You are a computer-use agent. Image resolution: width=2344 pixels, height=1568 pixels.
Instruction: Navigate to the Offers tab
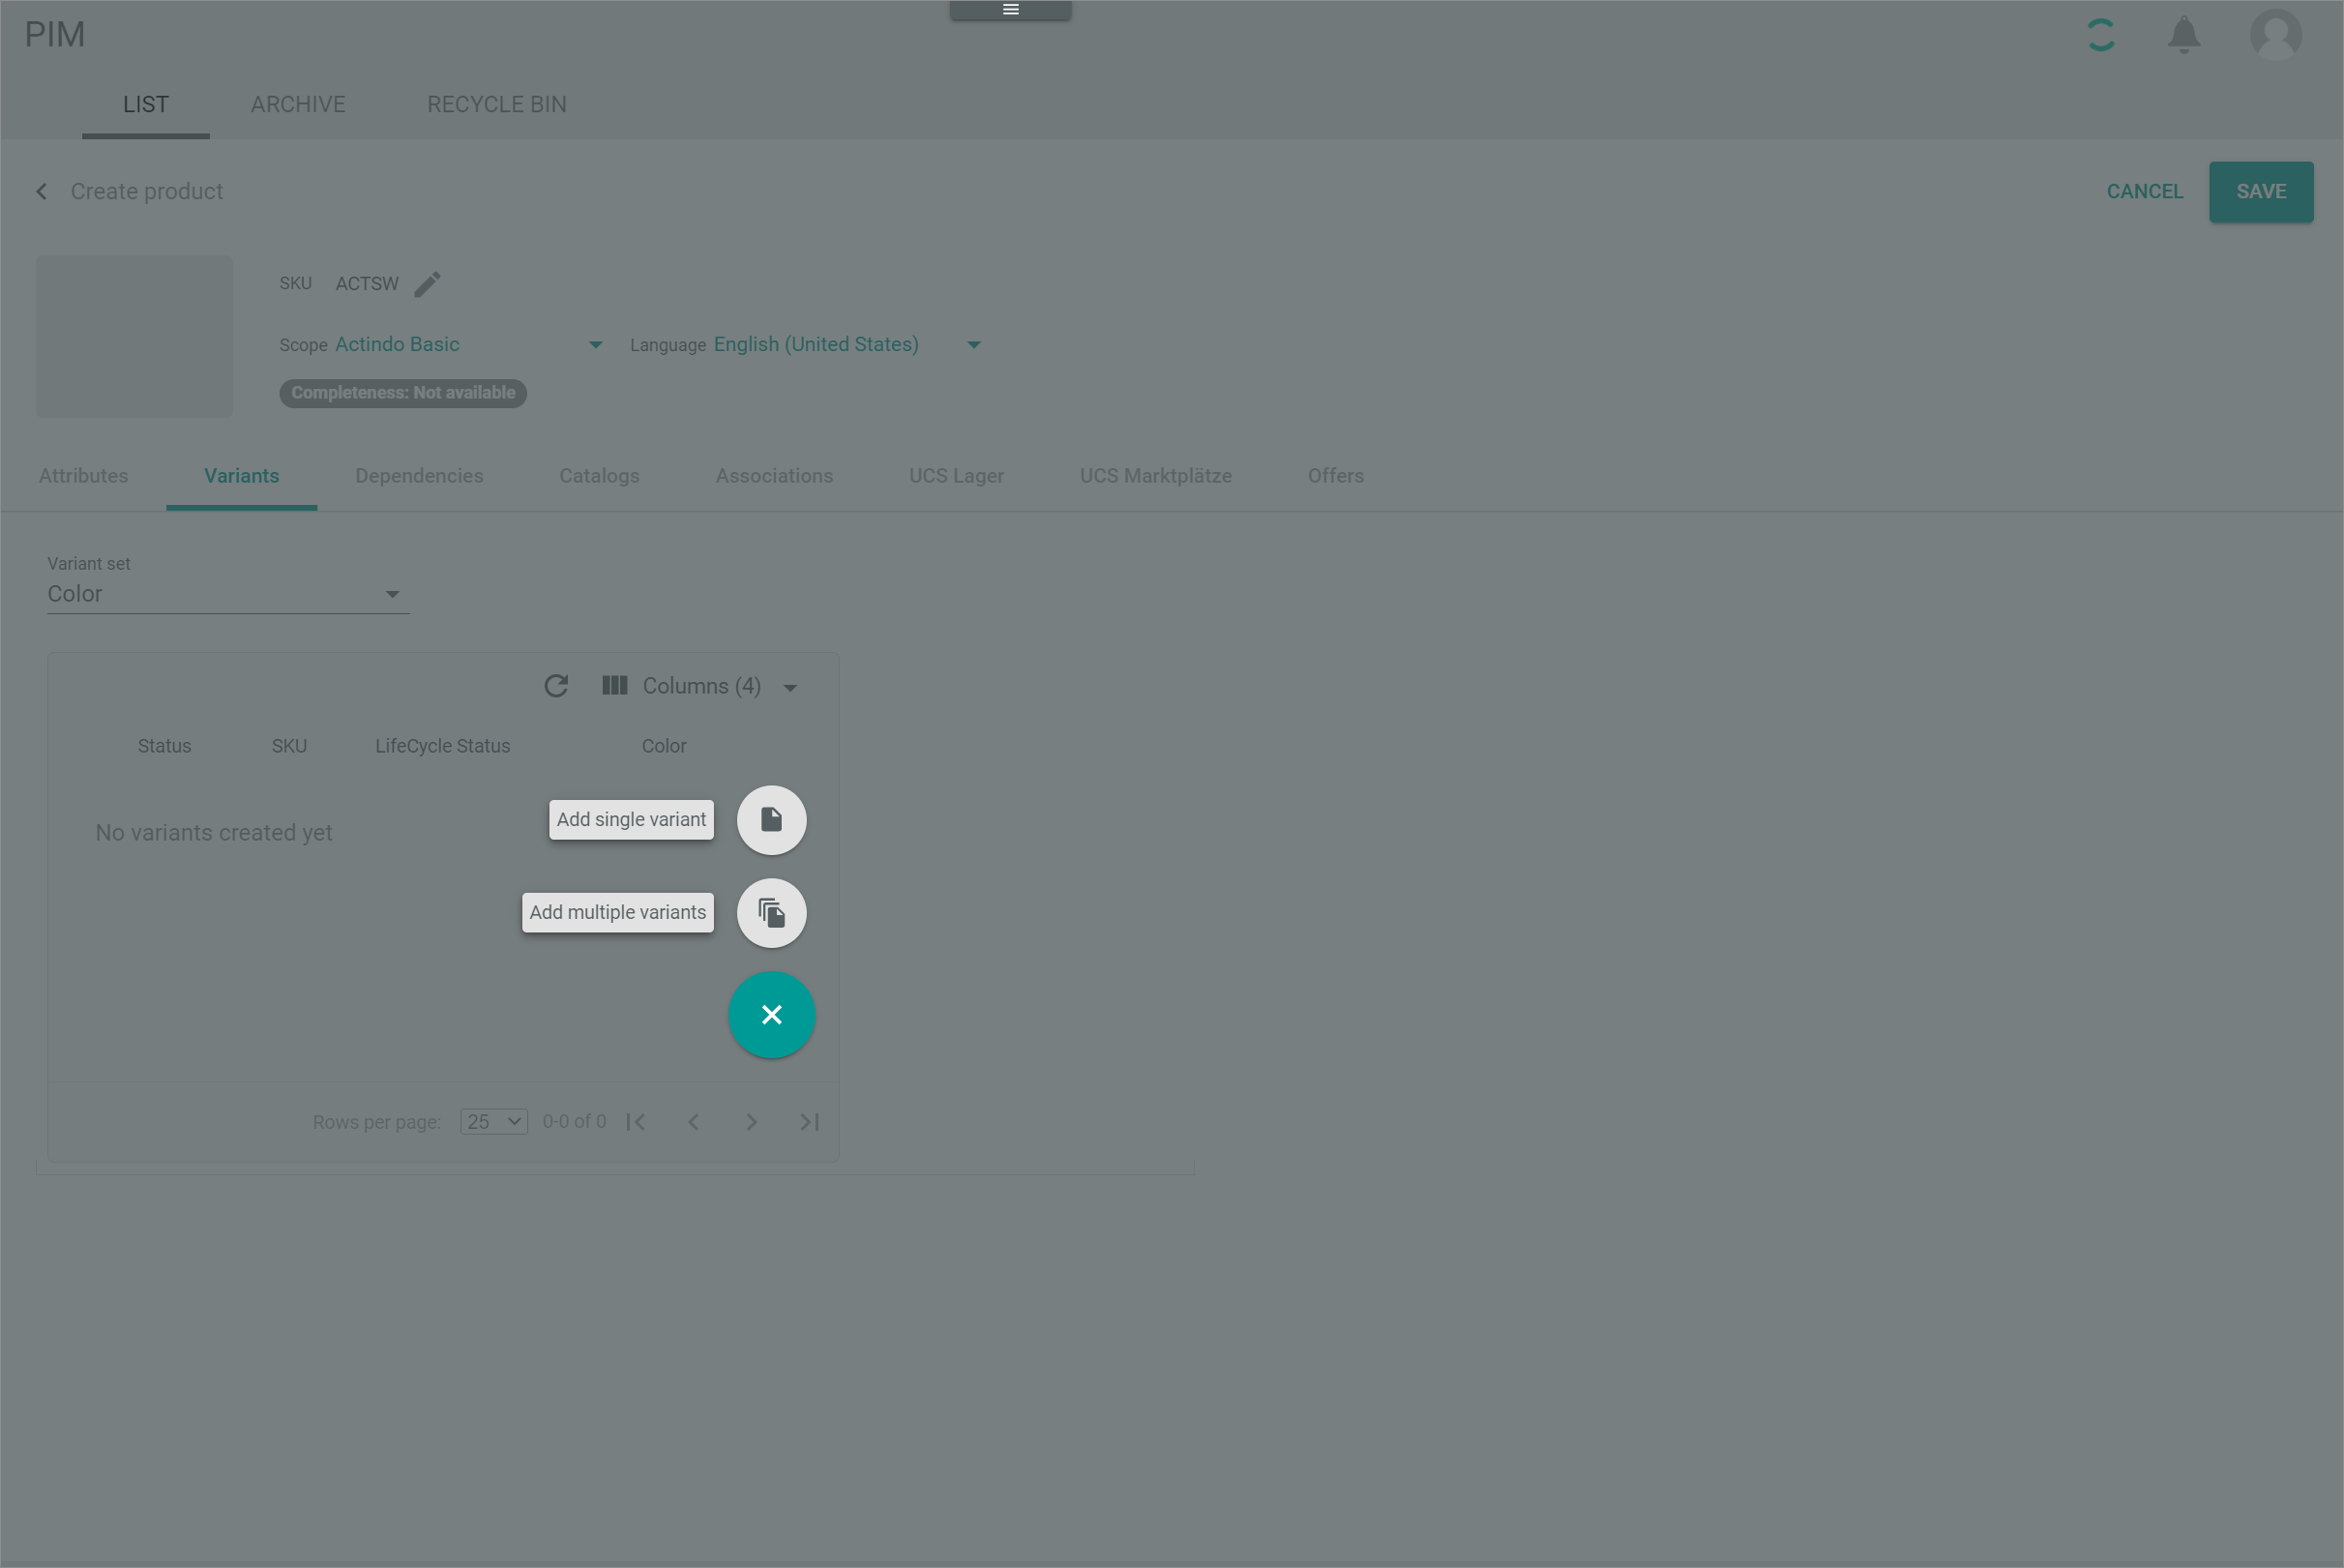(x=1336, y=476)
